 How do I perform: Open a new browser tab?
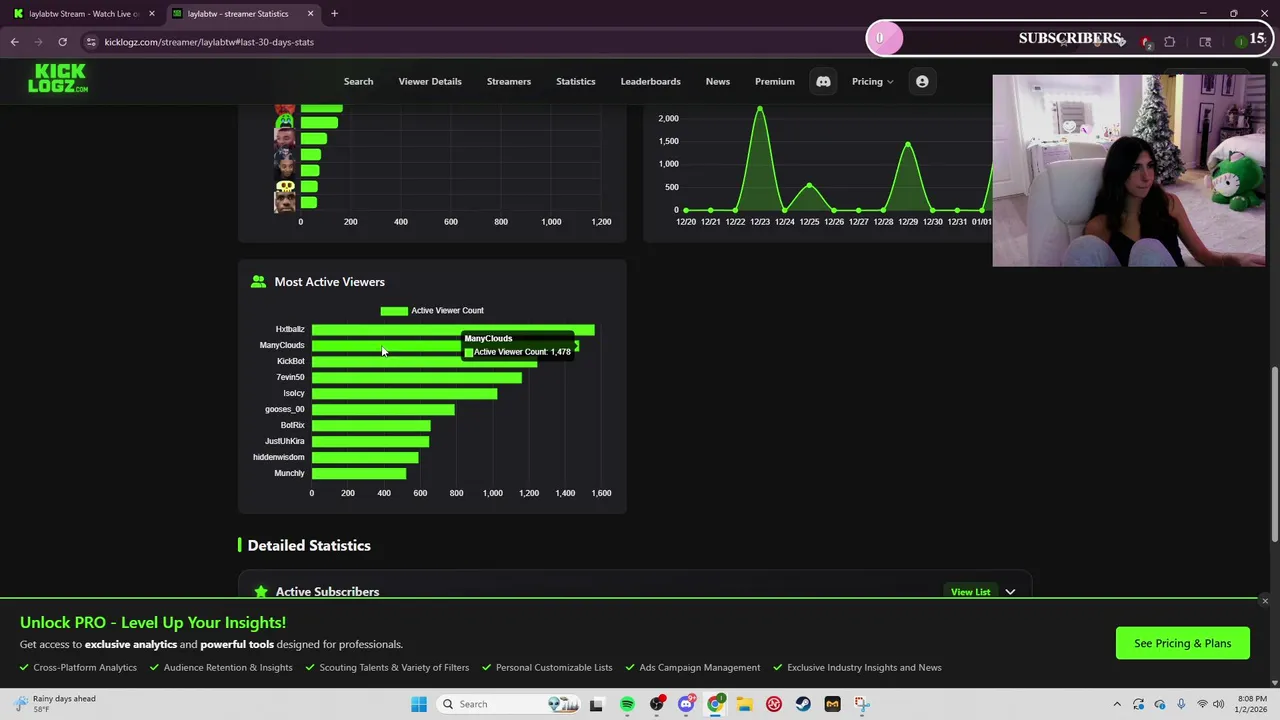tap(334, 14)
